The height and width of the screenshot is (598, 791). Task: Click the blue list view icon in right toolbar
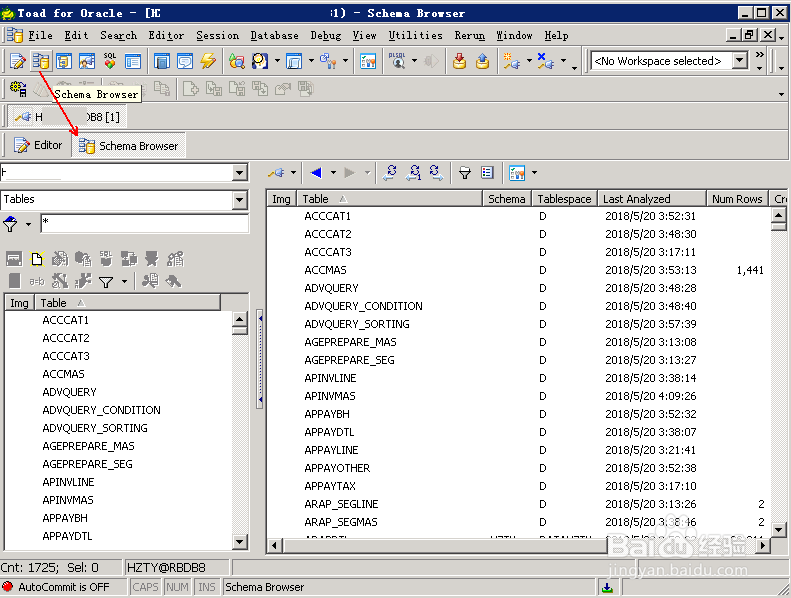[487, 173]
